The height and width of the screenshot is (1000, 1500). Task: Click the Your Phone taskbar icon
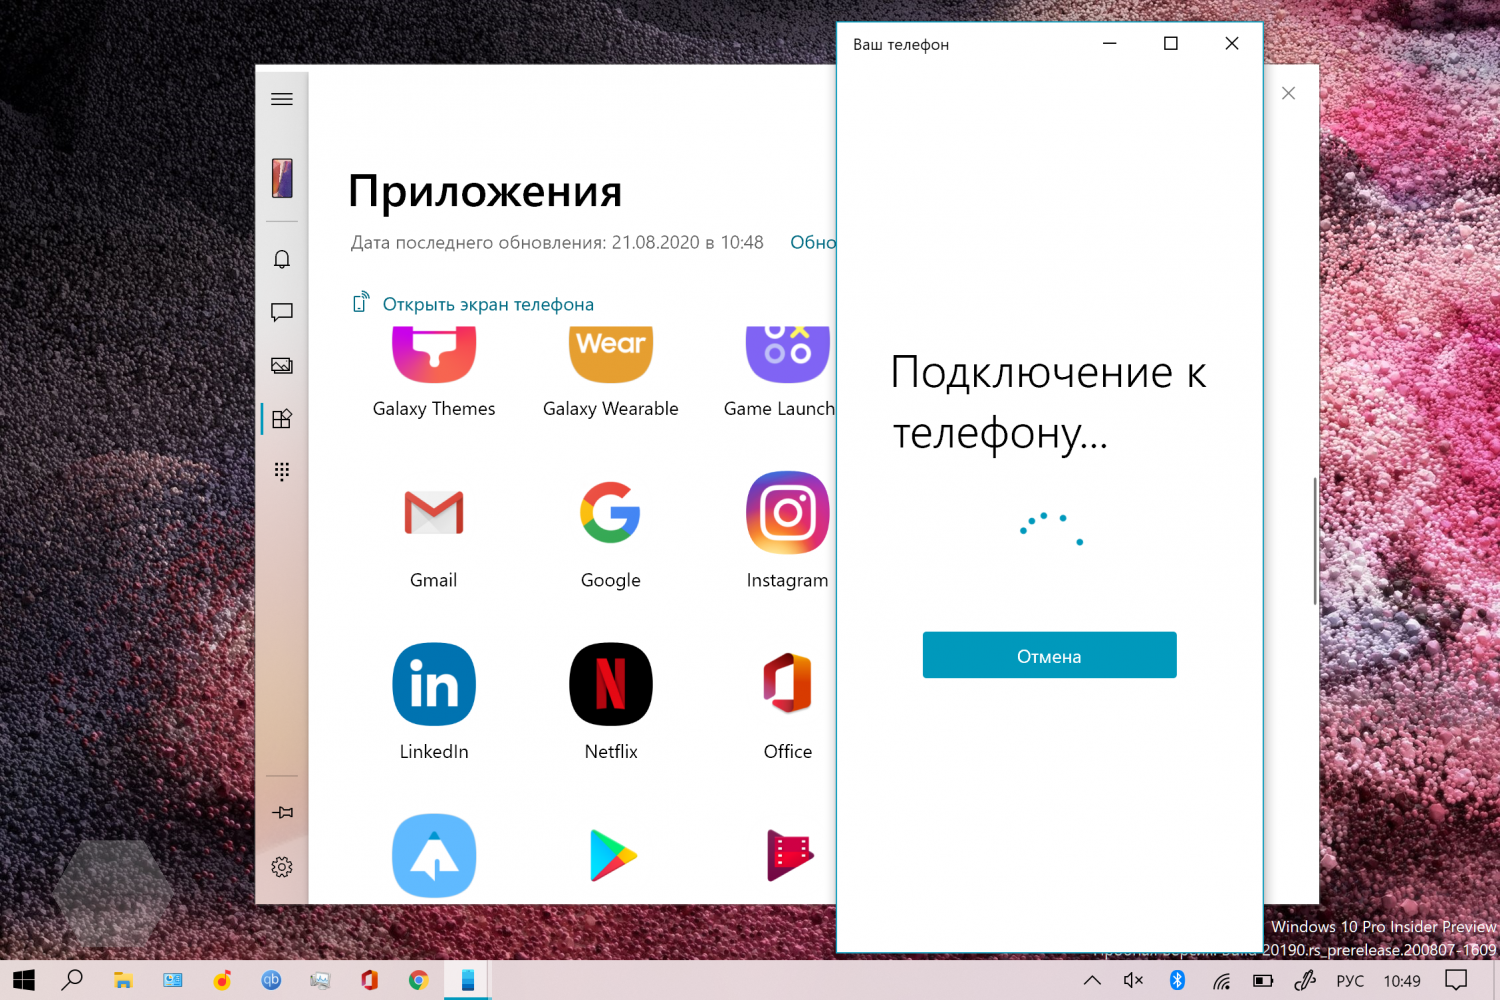(x=467, y=980)
